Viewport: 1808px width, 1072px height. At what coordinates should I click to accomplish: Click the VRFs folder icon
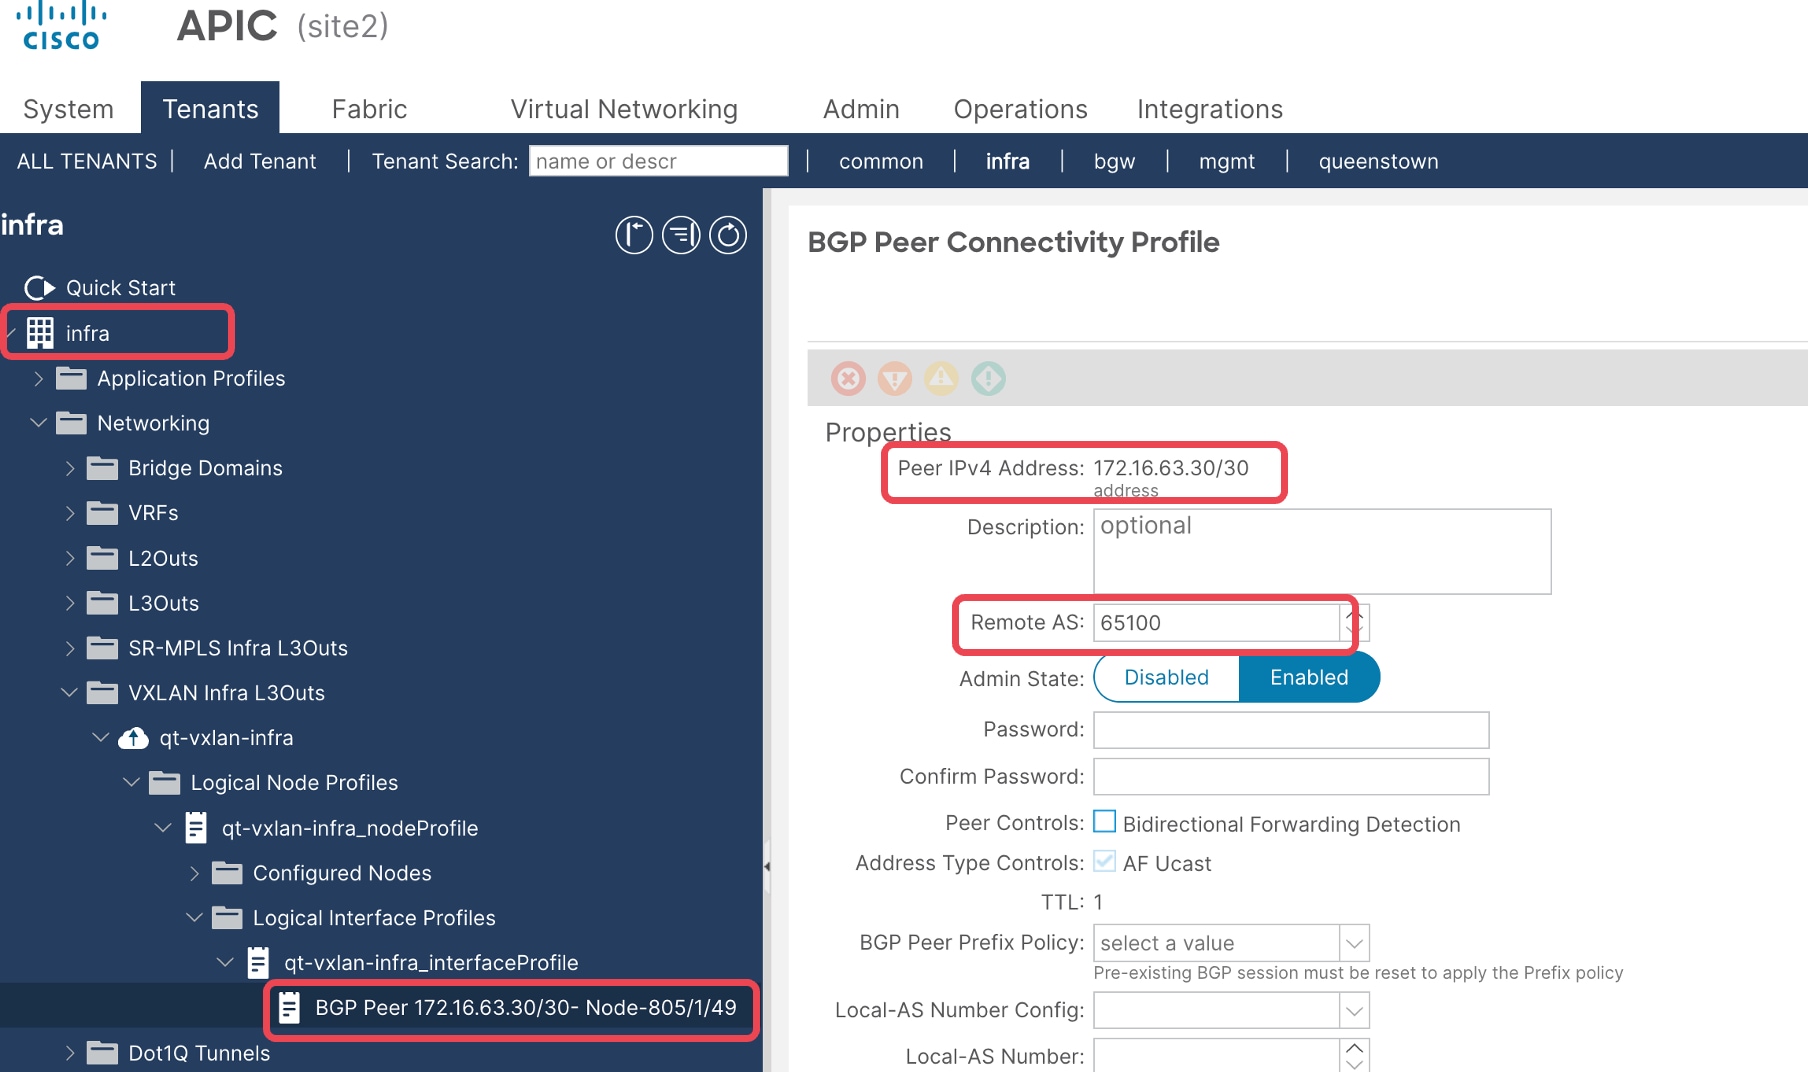[x=102, y=513]
